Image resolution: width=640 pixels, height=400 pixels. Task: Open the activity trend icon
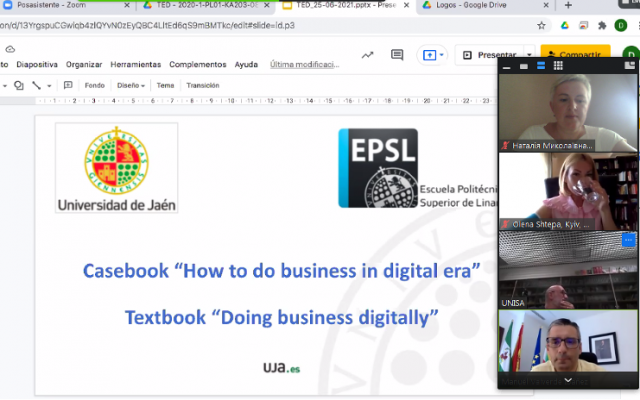(367, 55)
